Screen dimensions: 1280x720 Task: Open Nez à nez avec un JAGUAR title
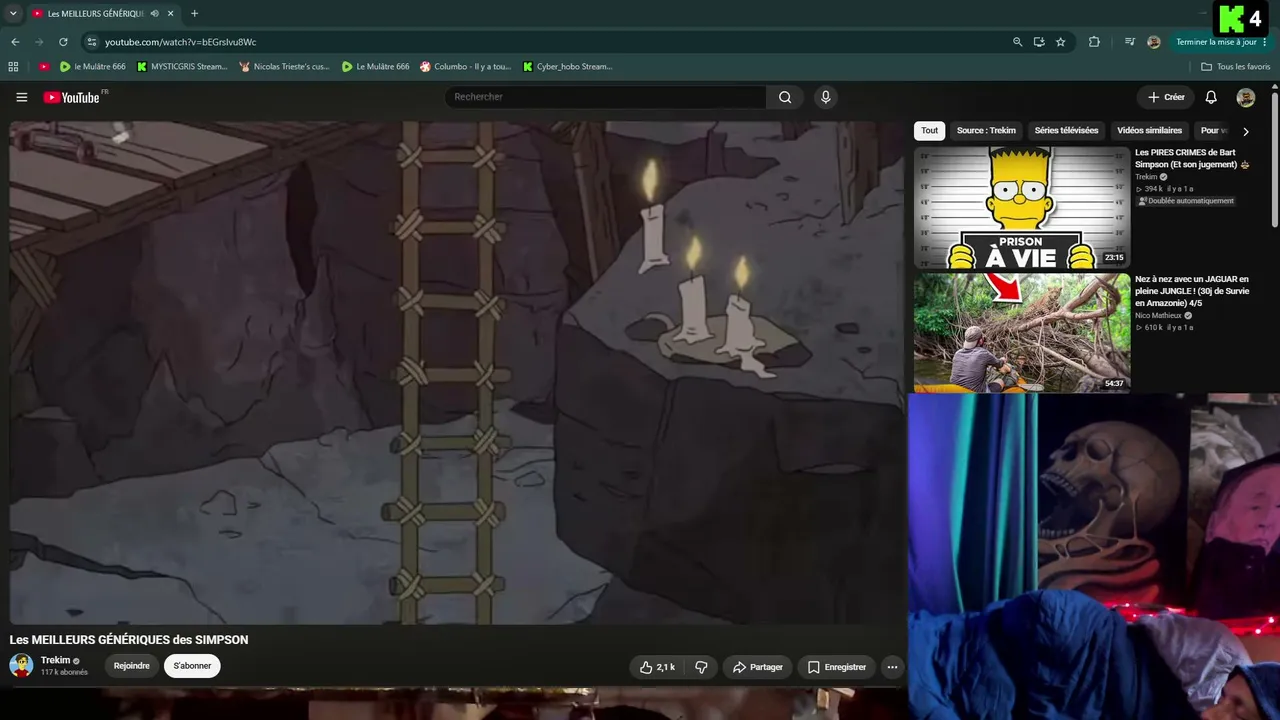pyautogui.click(x=1192, y=291)
